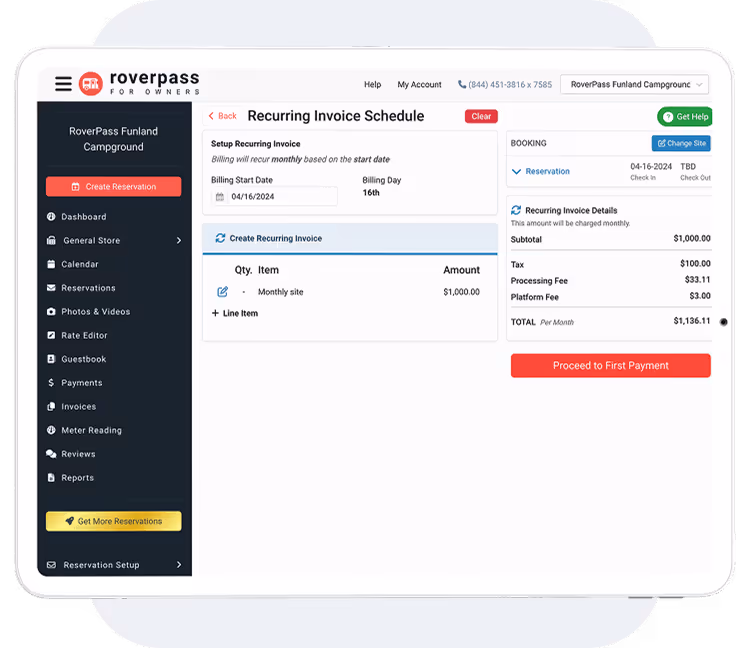Add a new Line Item
This screenshot has width=750, height=648.
pyautogui.click(x=235, y=313)
